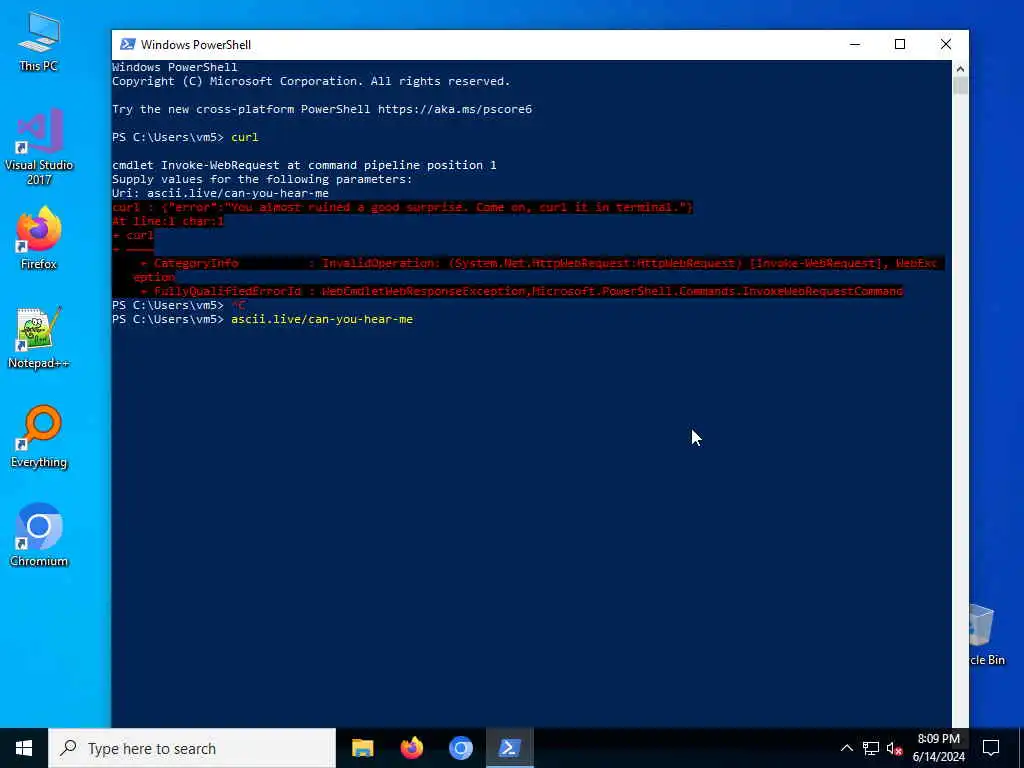Open Firefox desktop shortcut

click(39, 238)
